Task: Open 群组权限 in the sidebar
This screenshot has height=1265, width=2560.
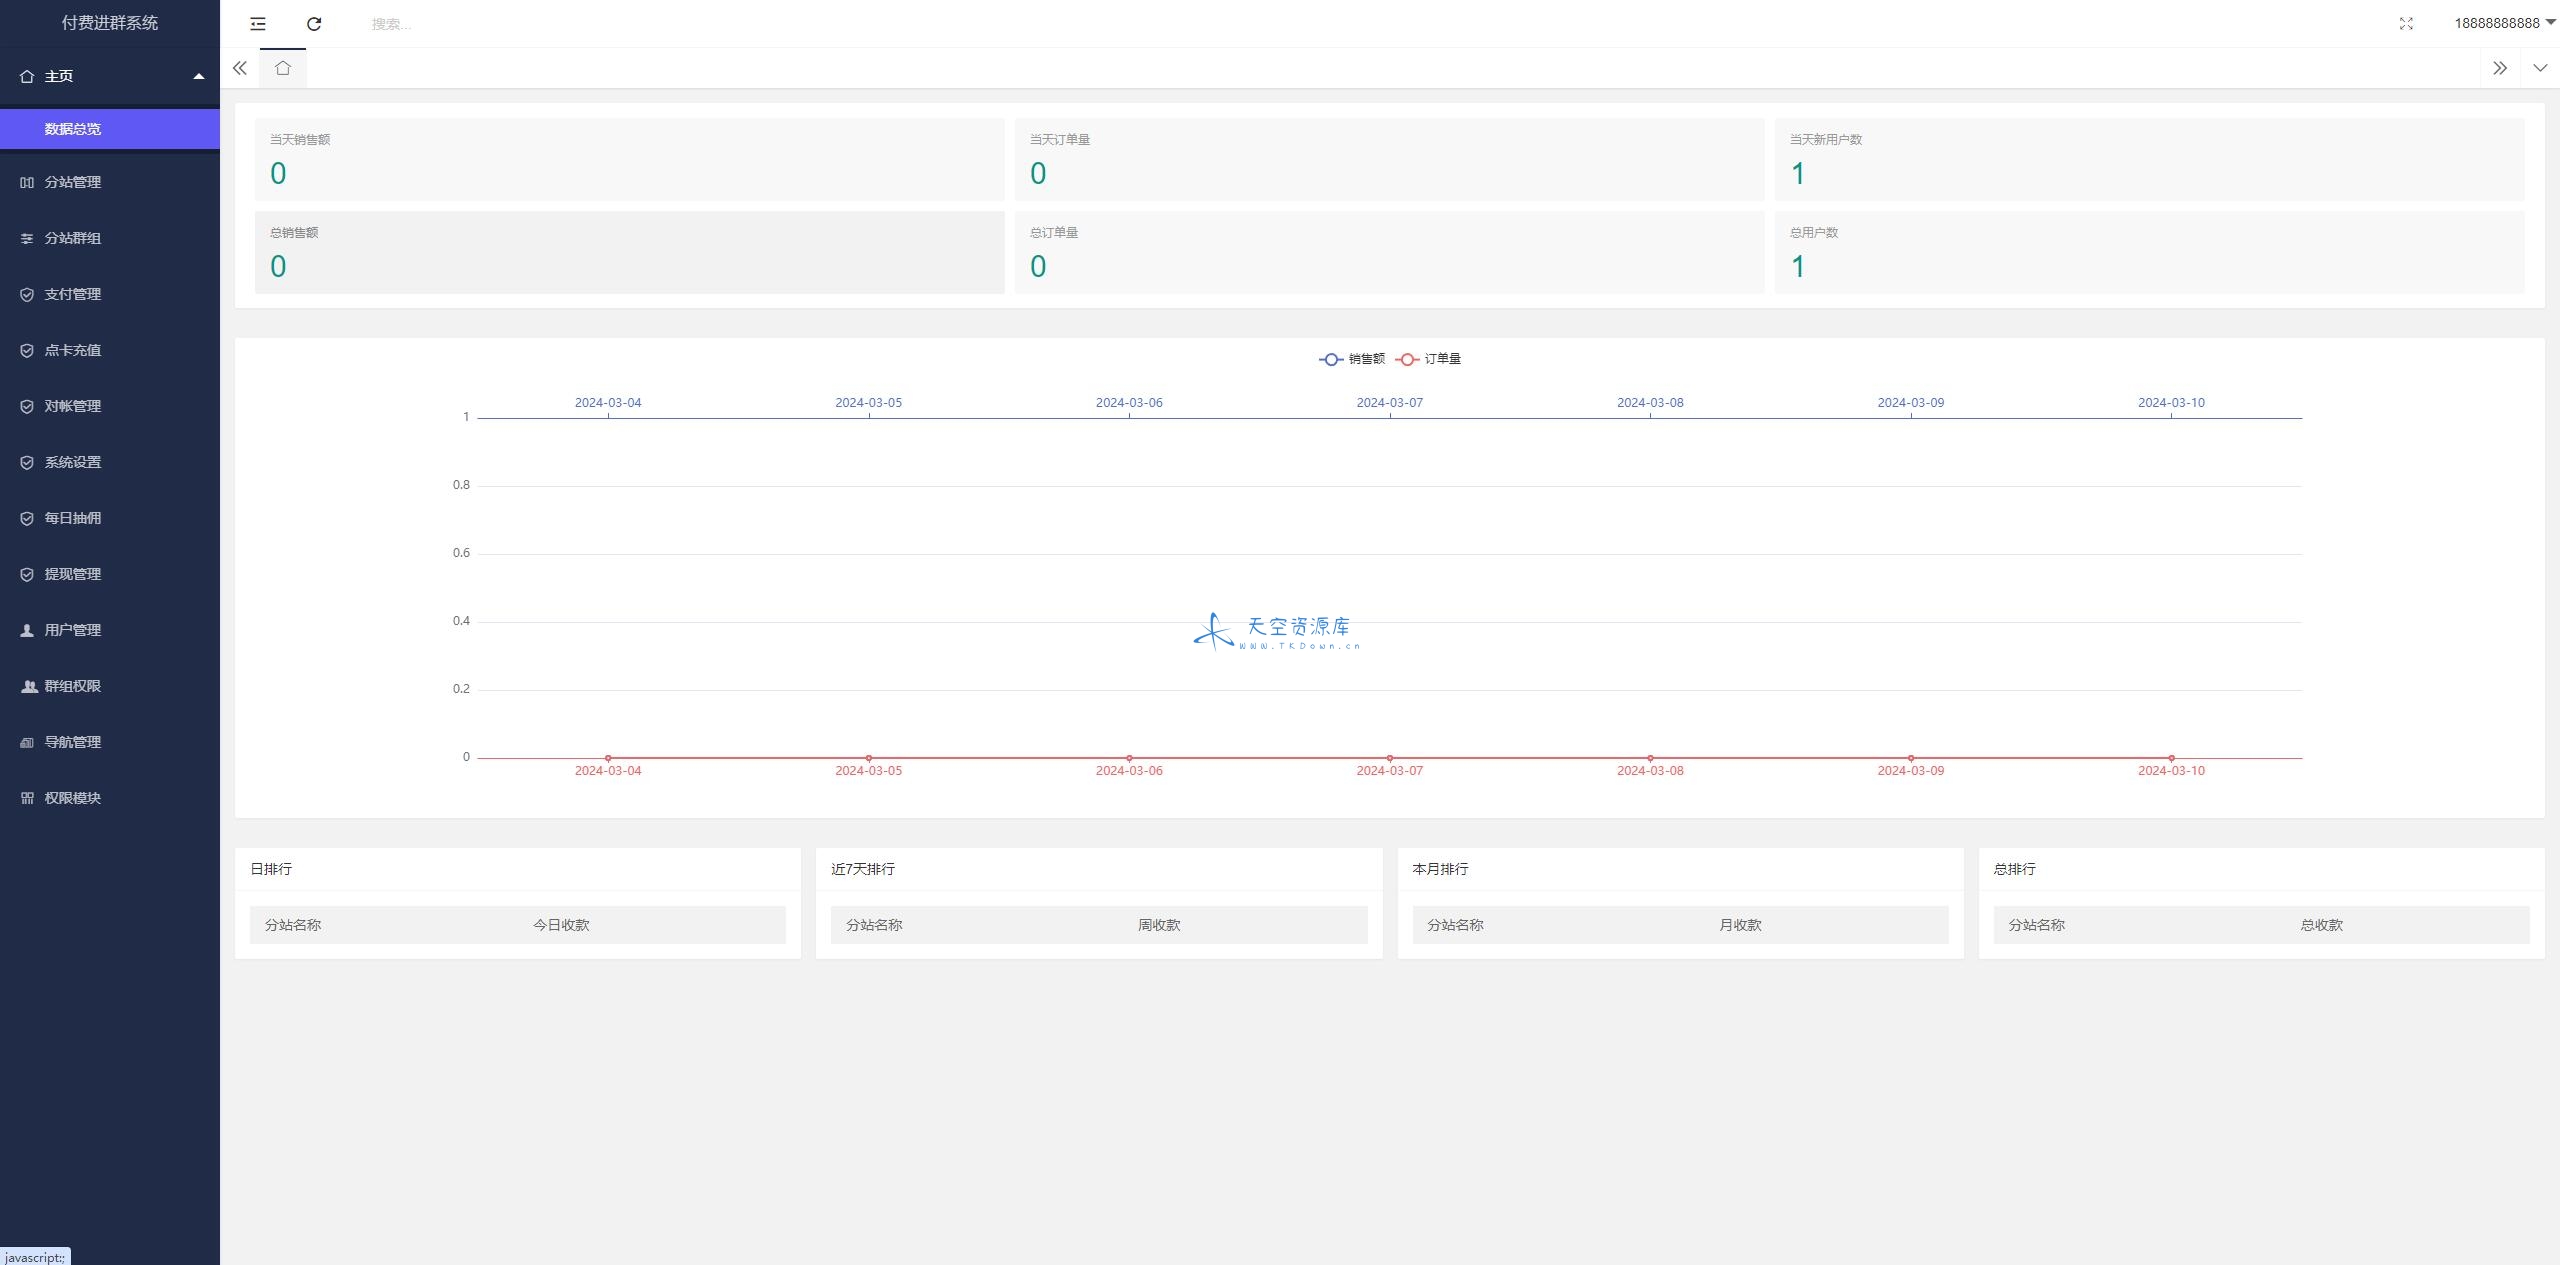Action: point(110,686)
